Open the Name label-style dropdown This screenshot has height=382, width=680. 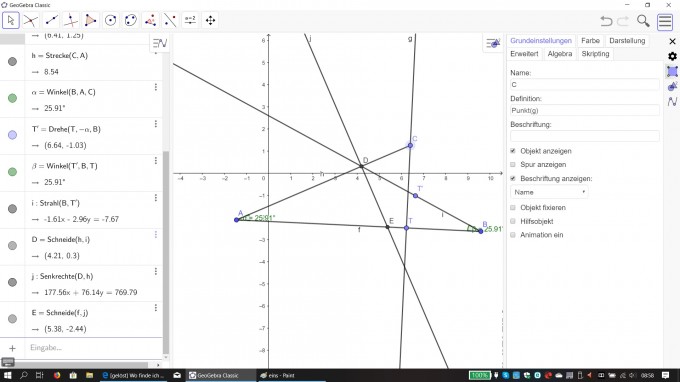549,192
